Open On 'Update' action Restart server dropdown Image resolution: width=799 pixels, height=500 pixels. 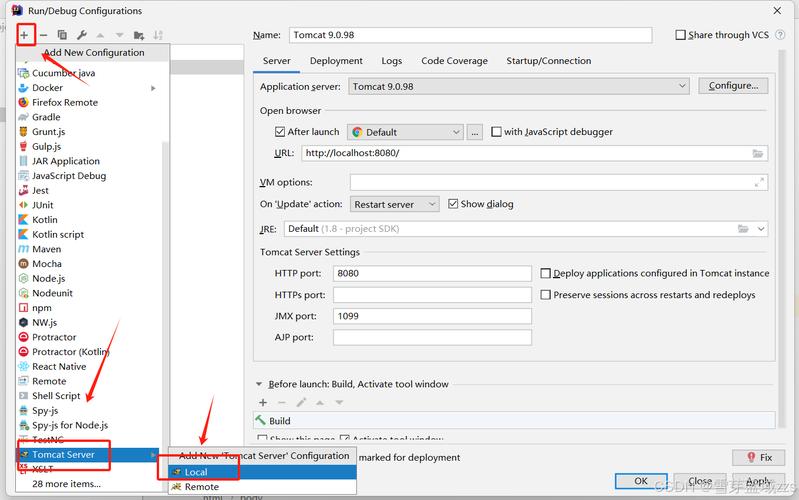tap(394, 204)
